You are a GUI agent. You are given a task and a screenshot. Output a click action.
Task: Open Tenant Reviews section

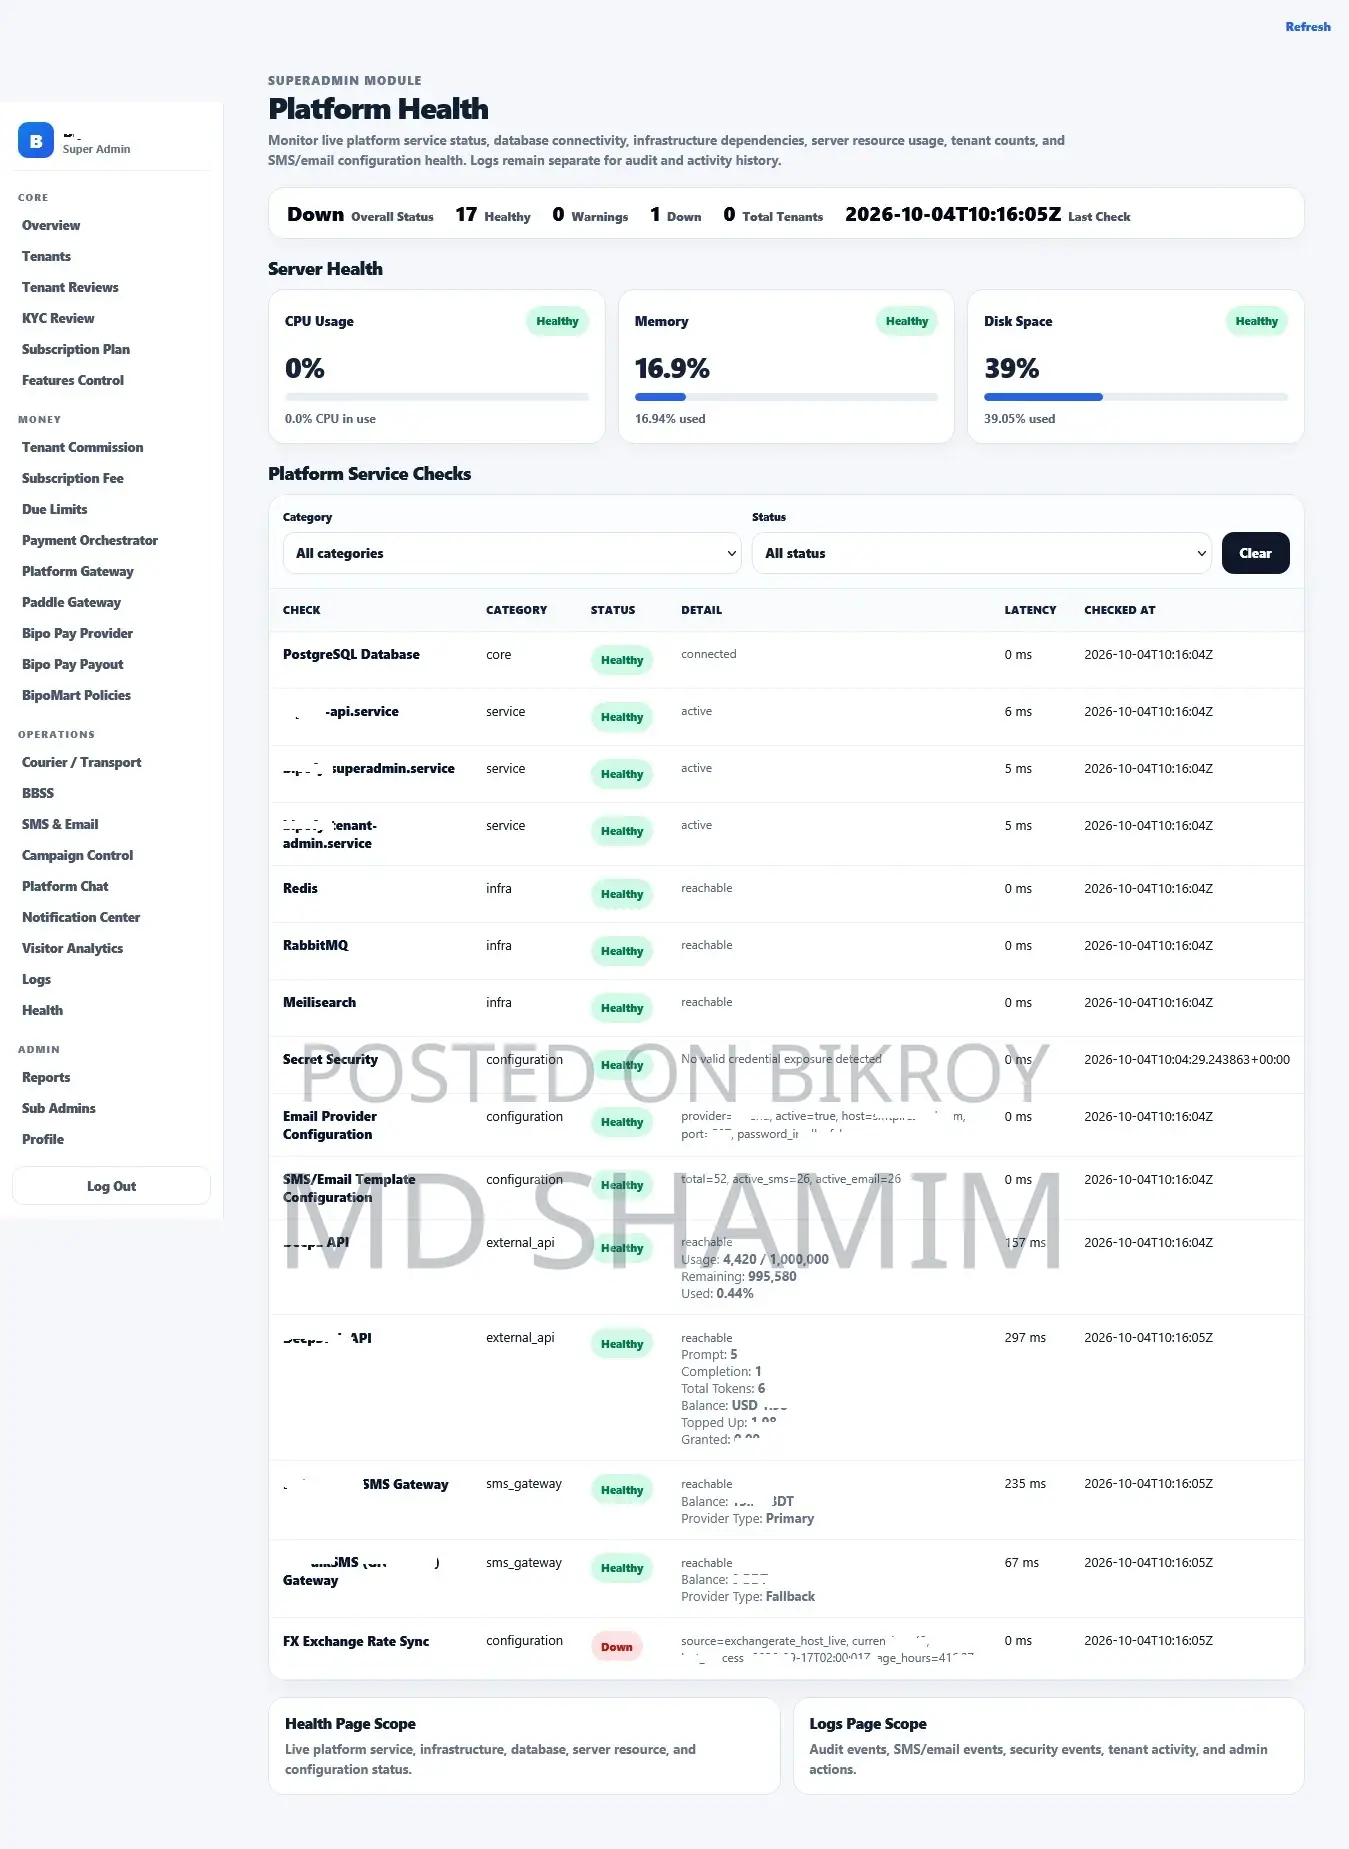pyautogui.click(x=70, y=288)
